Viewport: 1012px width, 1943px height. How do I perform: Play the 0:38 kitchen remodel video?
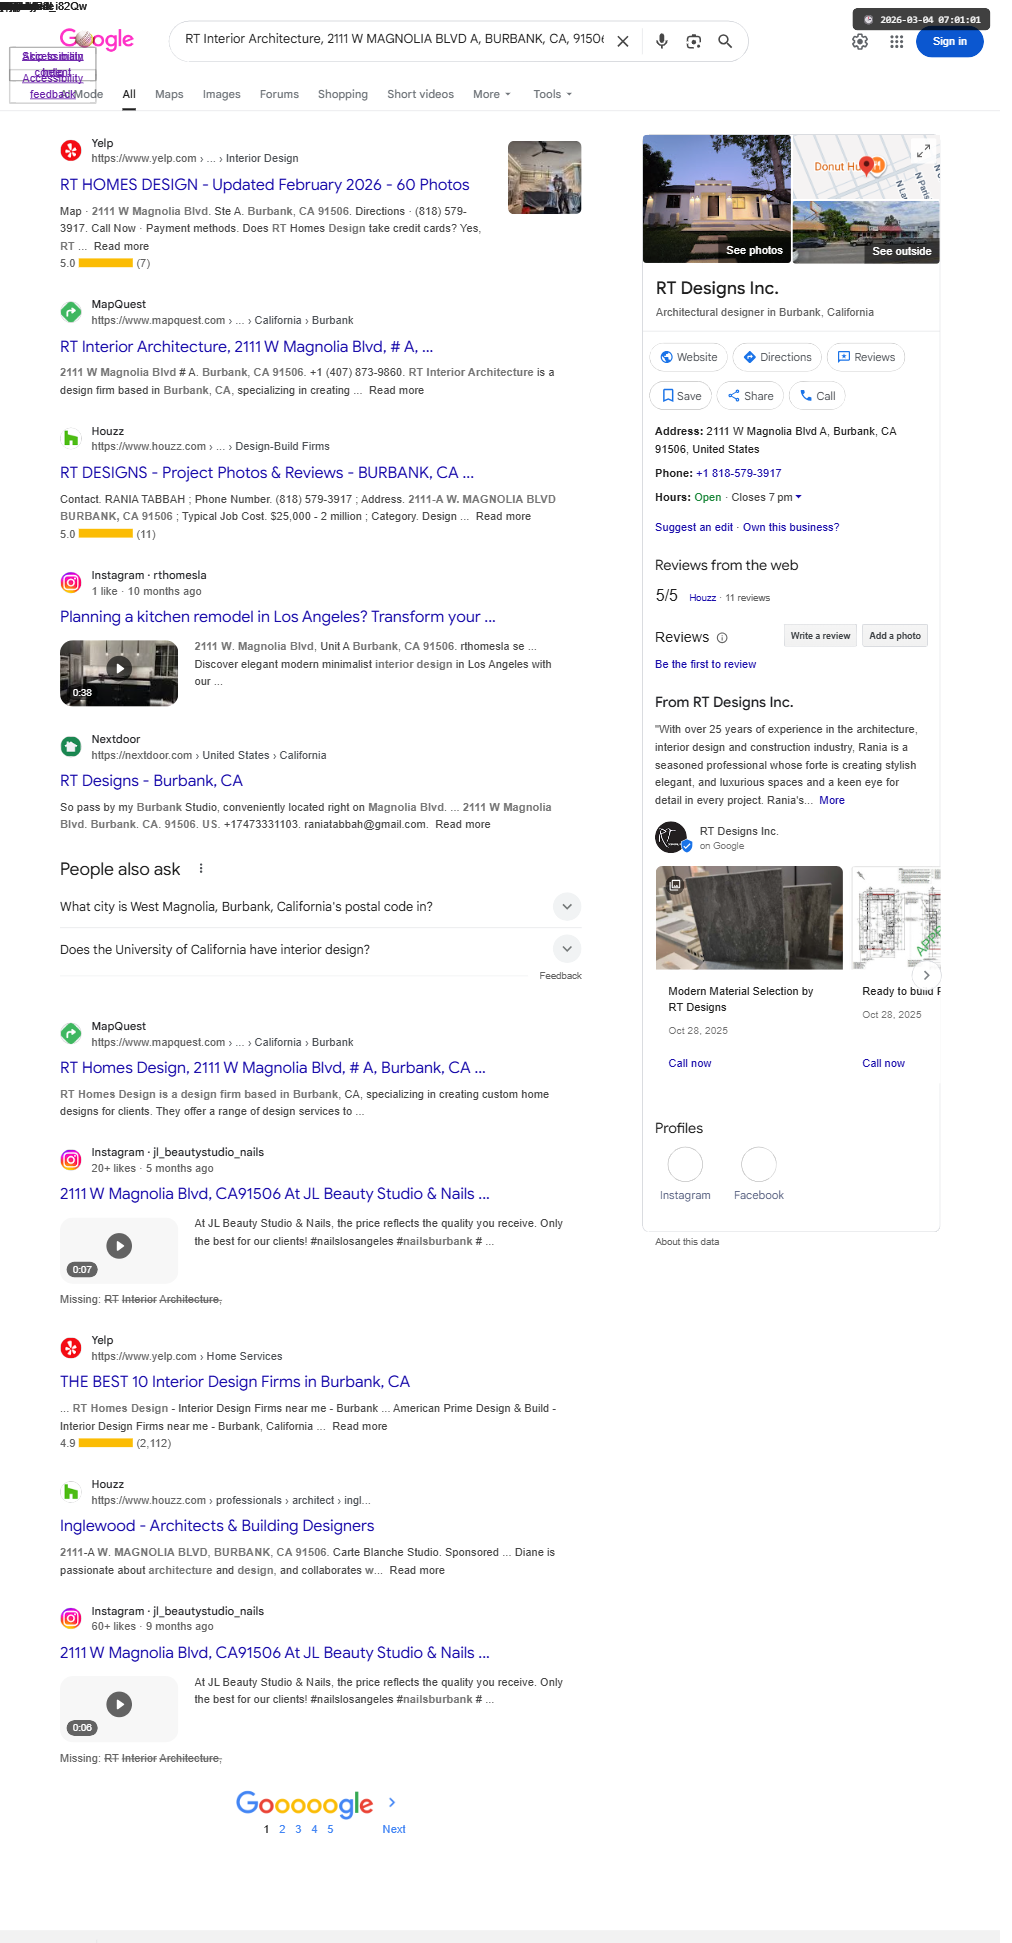[x=119, y=673]
